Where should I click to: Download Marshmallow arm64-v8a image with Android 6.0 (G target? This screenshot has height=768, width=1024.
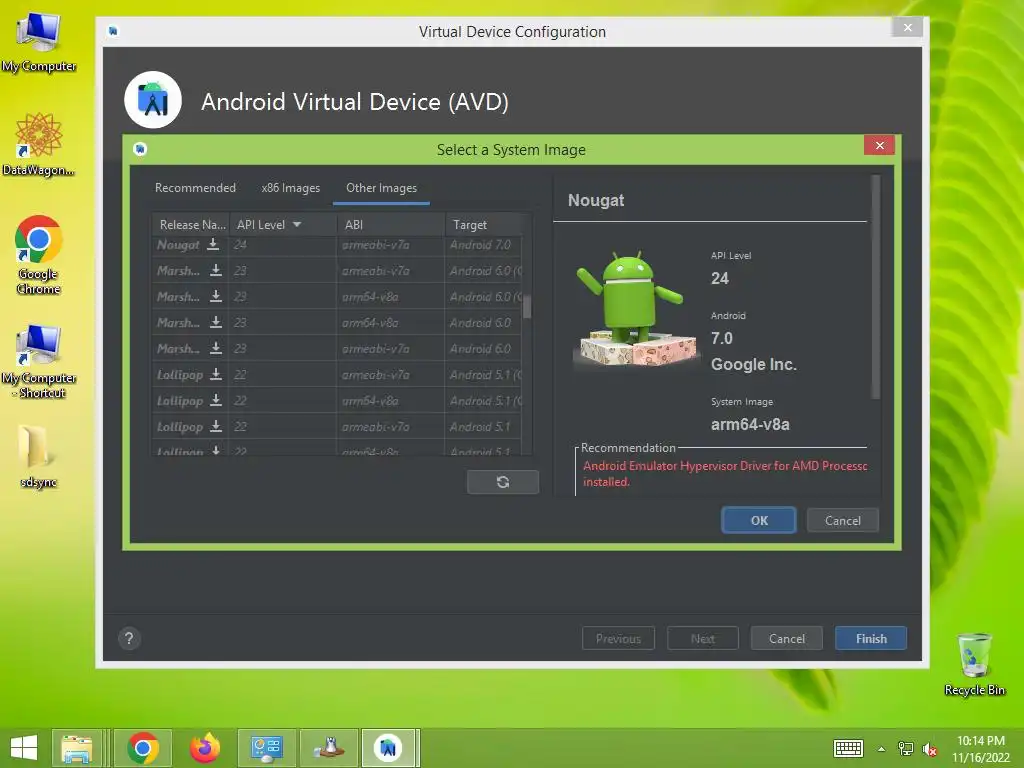coord(216,296)
